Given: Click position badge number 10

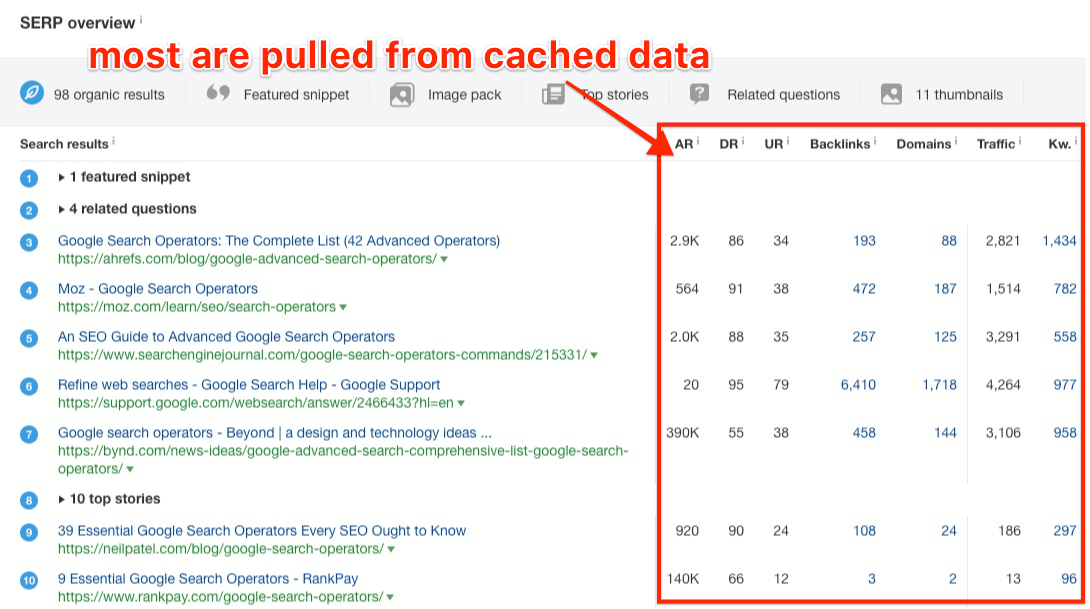Looking at the screenshot, I should tap(29, 580).
